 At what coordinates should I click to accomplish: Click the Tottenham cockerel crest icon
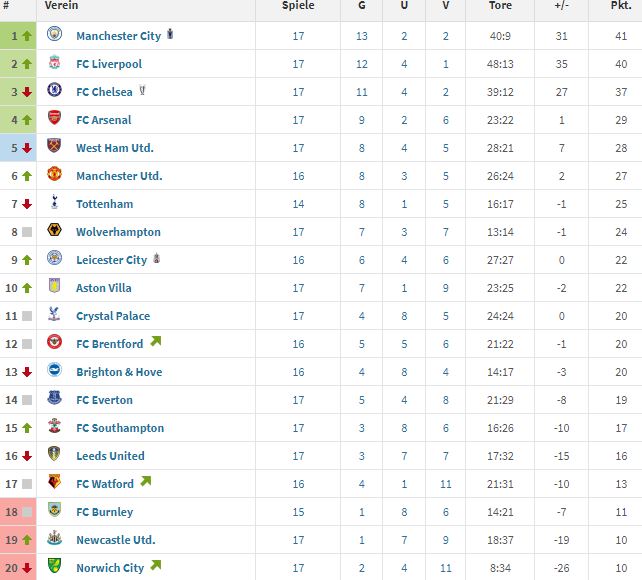coord(54,201)
